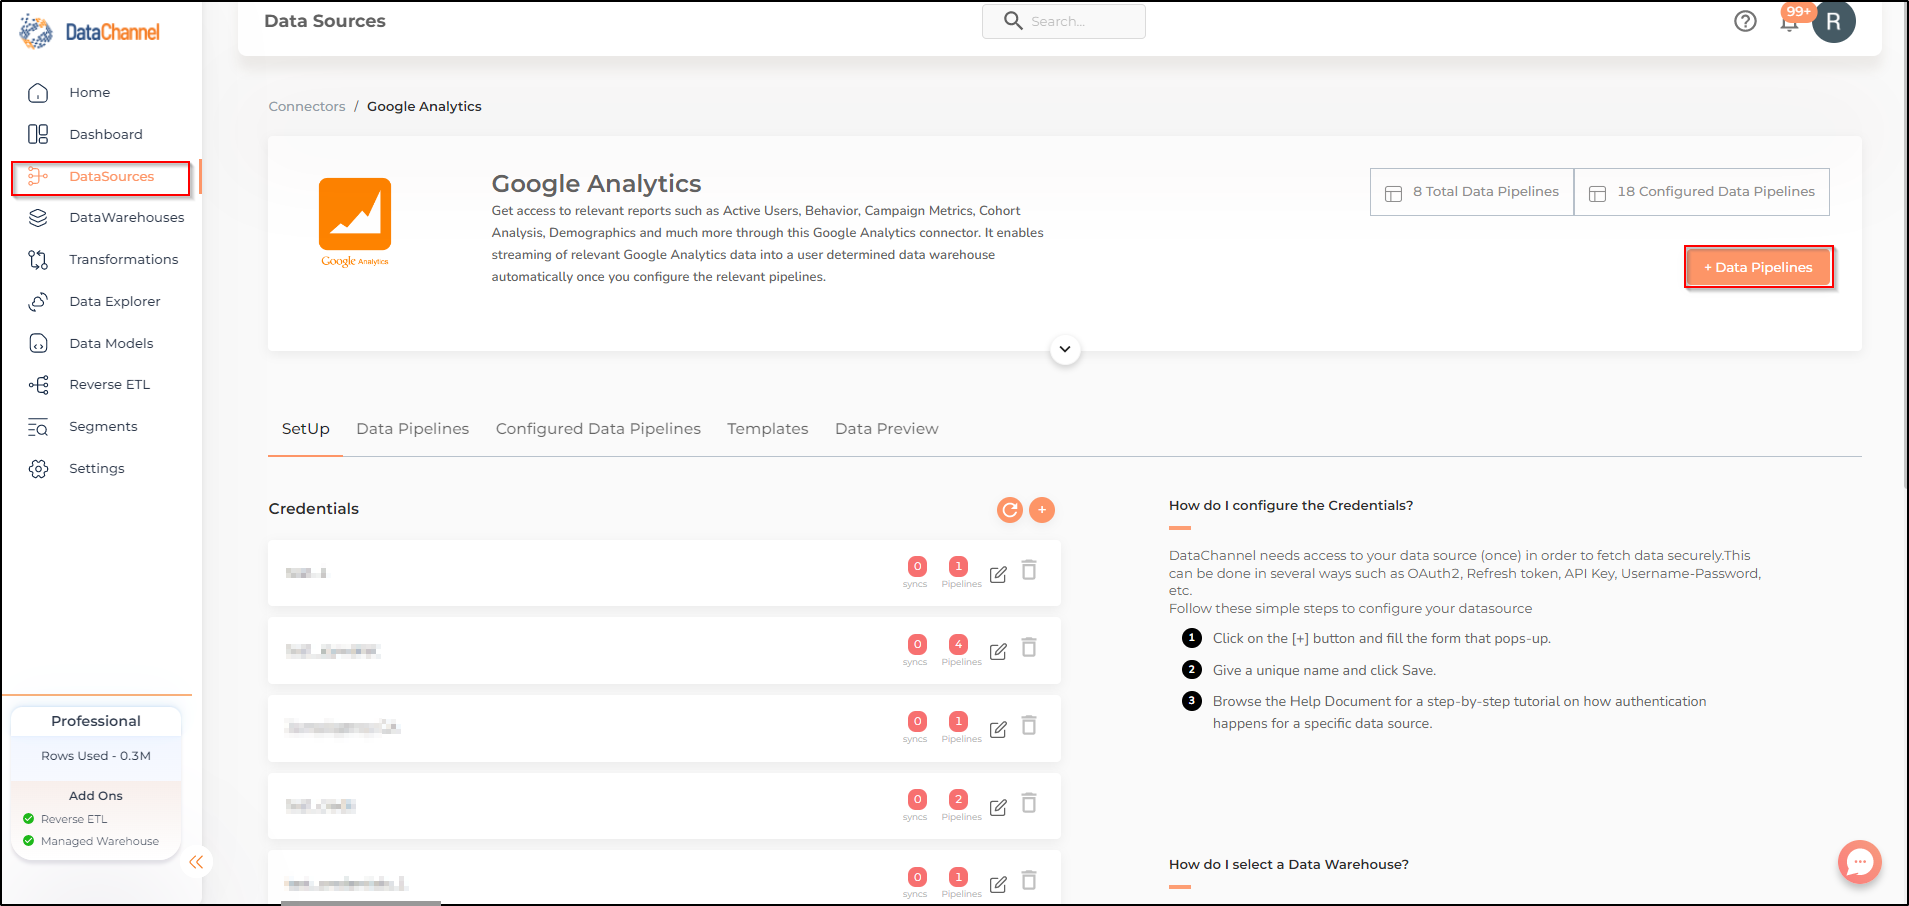Click the Connectors breadcrumb link

pyautogui.click(x=307, y=106)
